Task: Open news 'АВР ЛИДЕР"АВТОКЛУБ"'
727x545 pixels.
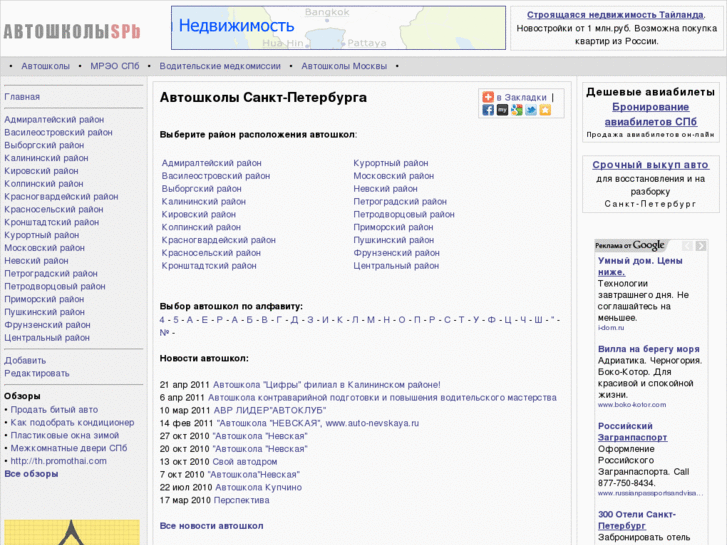Action: click(x=270, y=410)
